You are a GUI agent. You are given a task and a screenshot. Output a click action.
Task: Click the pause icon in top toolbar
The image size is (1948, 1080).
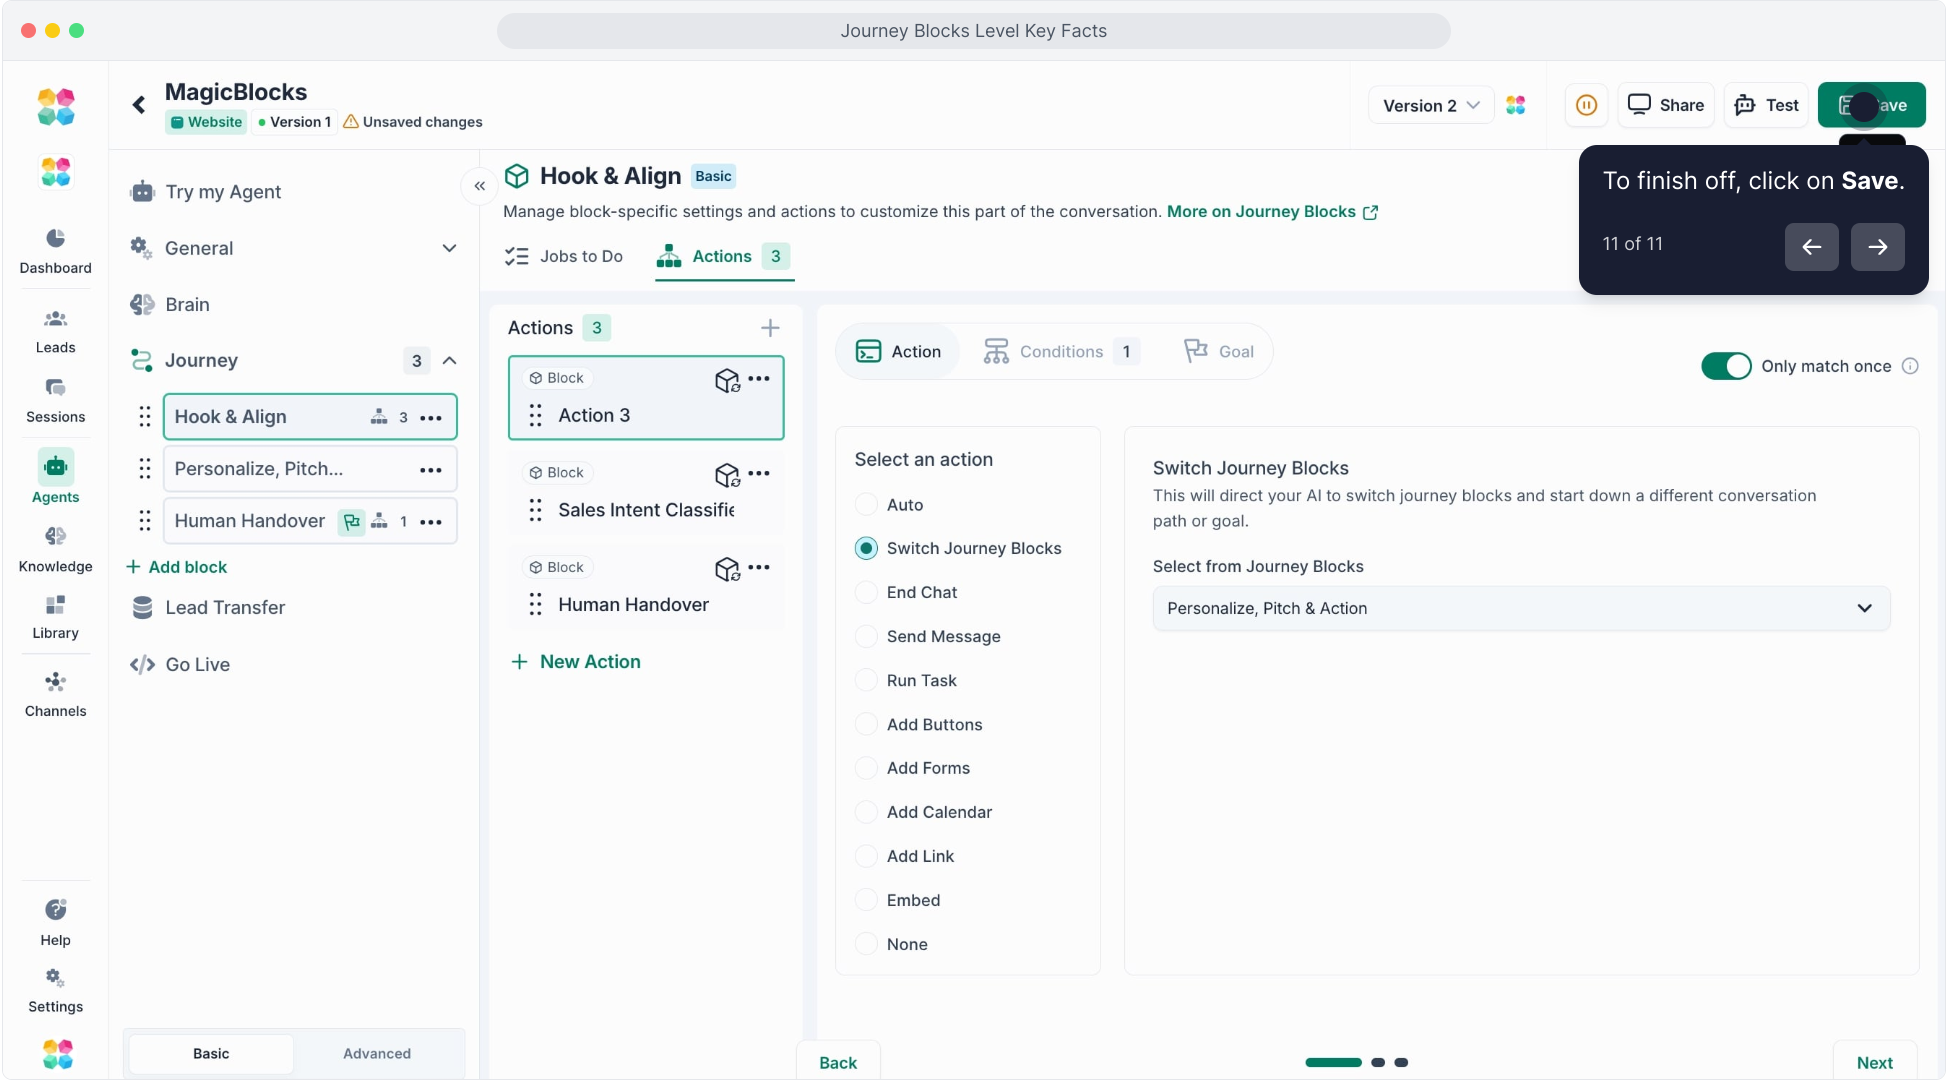[x=1586, y=105]
